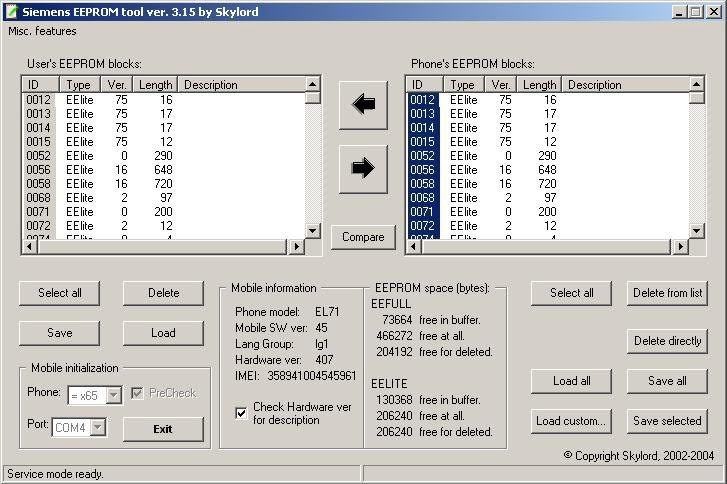Open the Misc. features menu
The width and height of the screenshot is (727, 484).
coord(42,31)
